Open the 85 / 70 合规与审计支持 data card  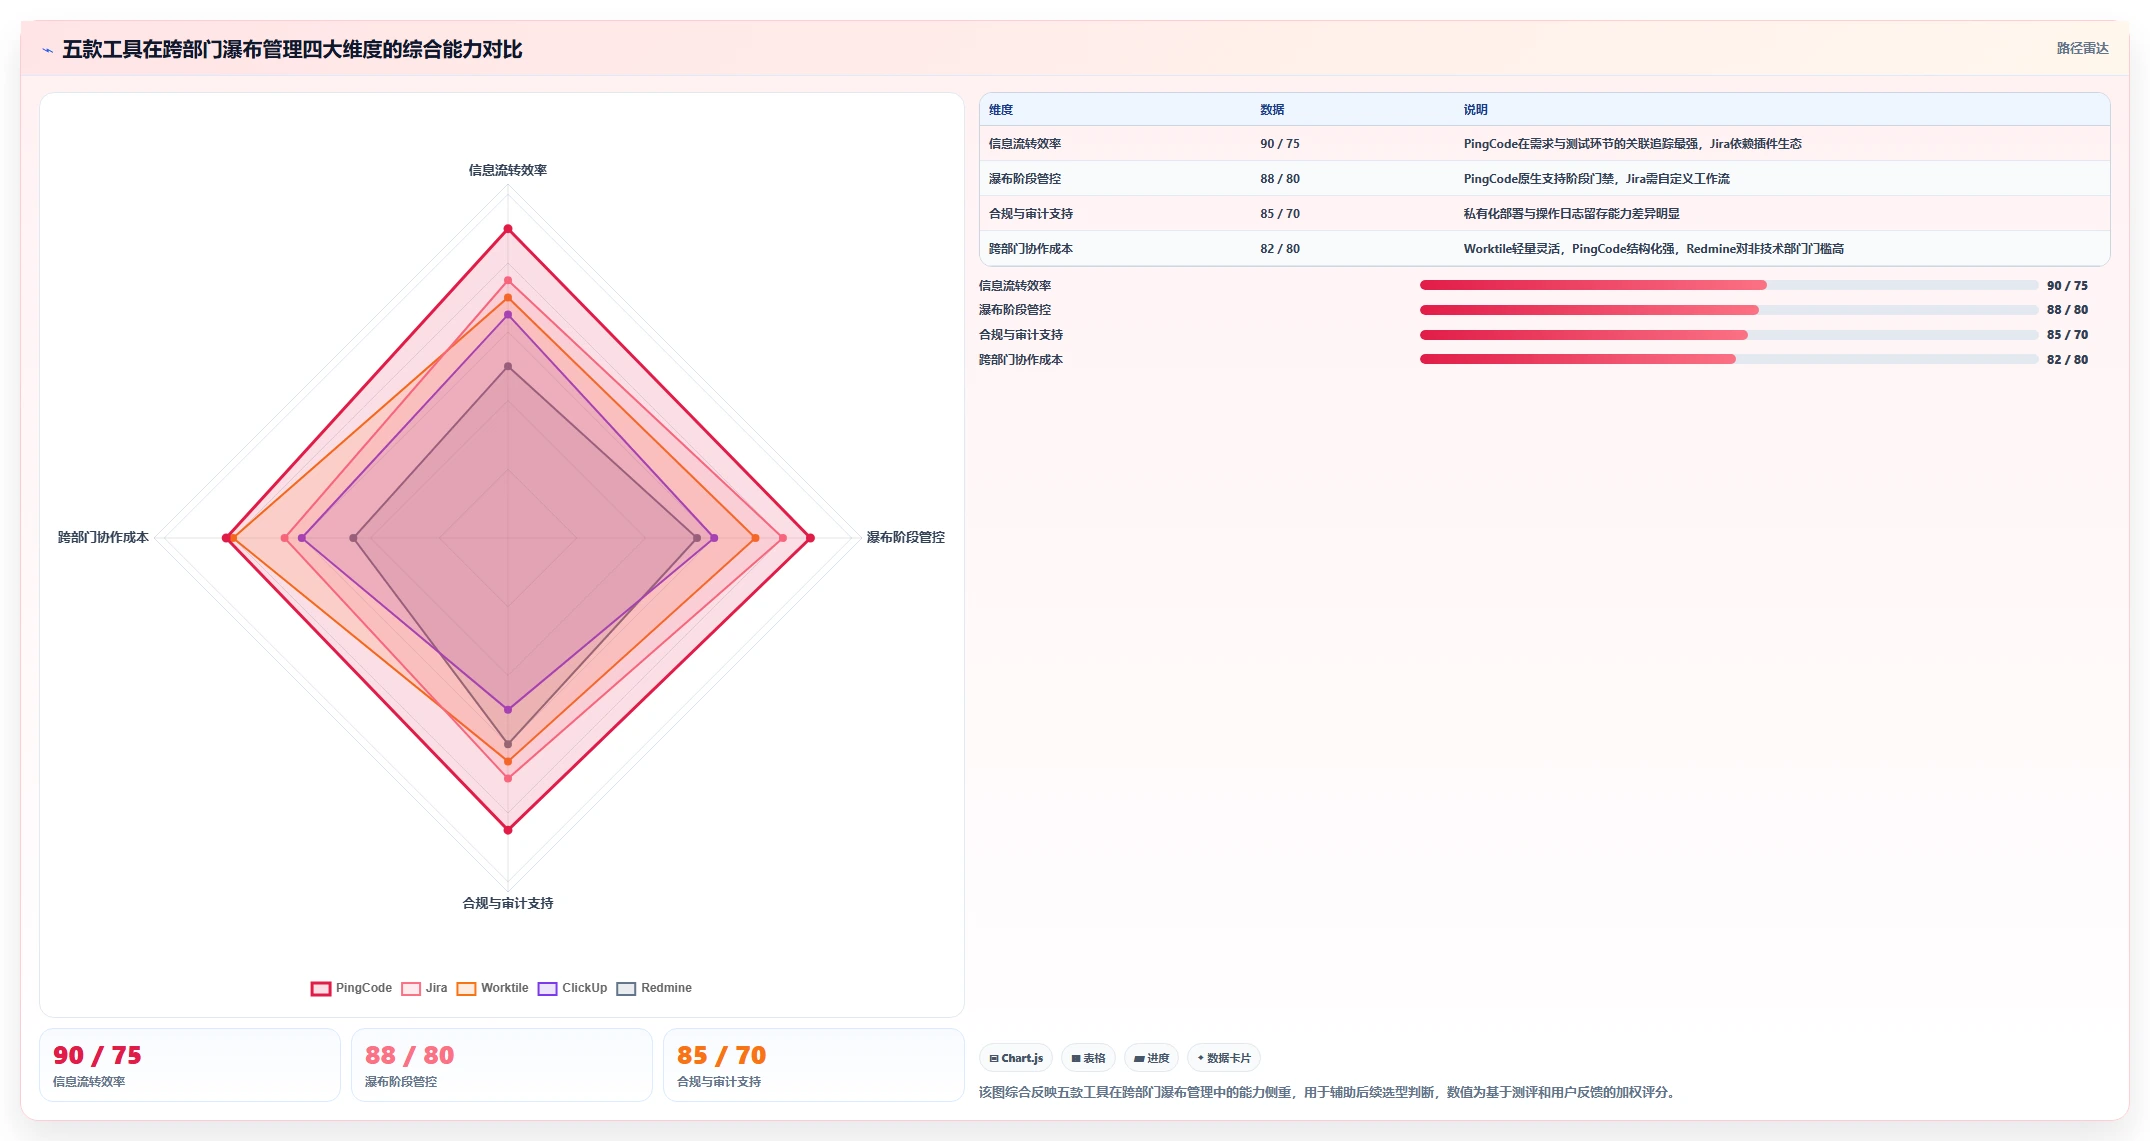[814, 1065]
